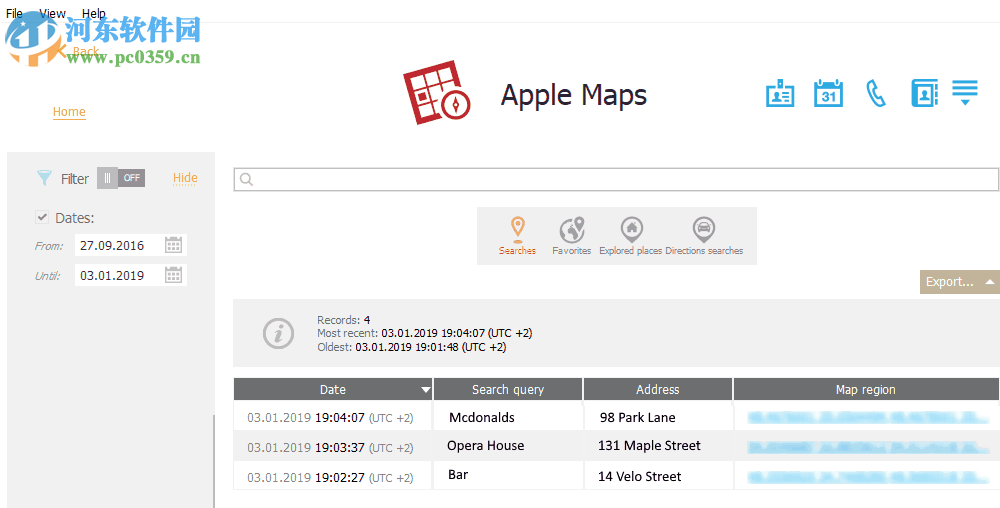Open the Help menu

pos(94,13)
